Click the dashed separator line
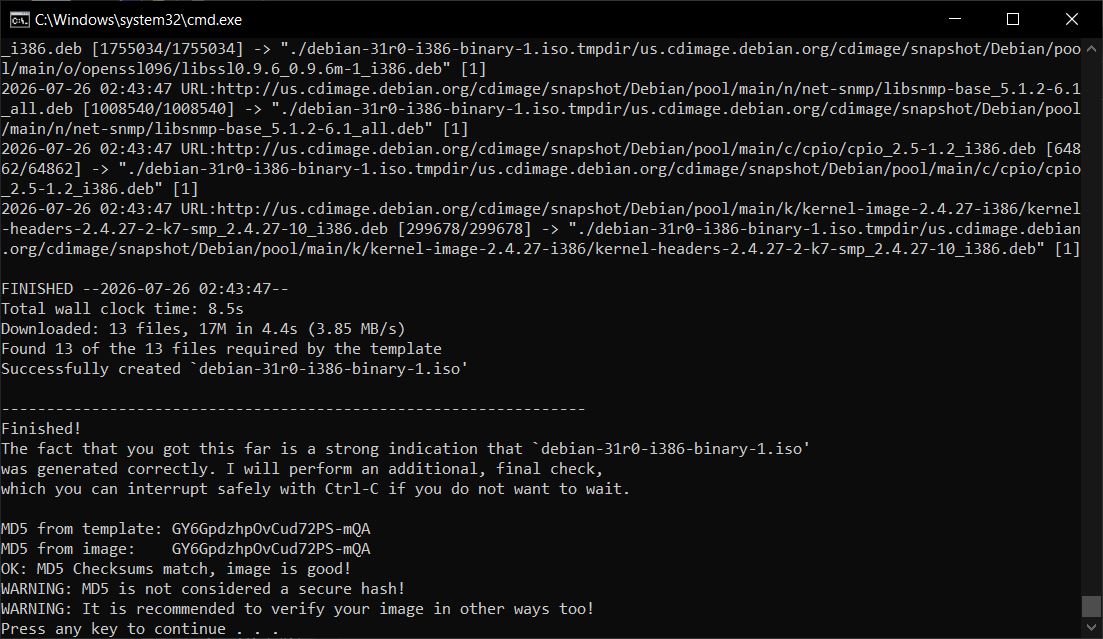Image resolution: width=1103 pixels, height=639 pixels. [293, 409]
